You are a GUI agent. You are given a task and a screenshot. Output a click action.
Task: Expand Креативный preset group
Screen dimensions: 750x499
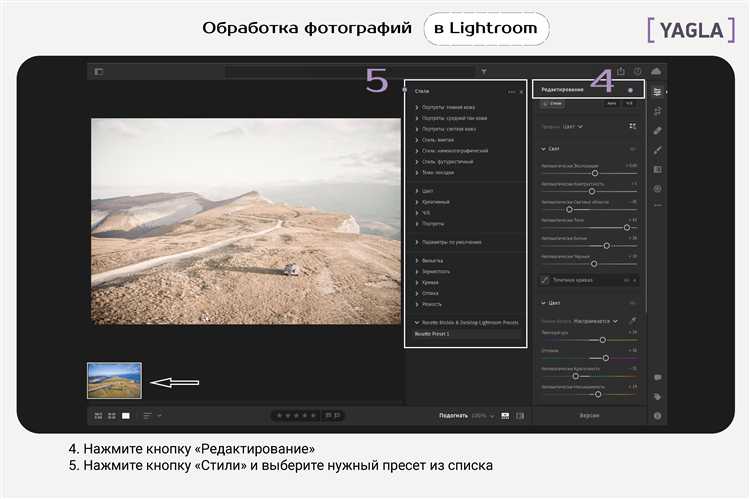(x=432, y=202)
